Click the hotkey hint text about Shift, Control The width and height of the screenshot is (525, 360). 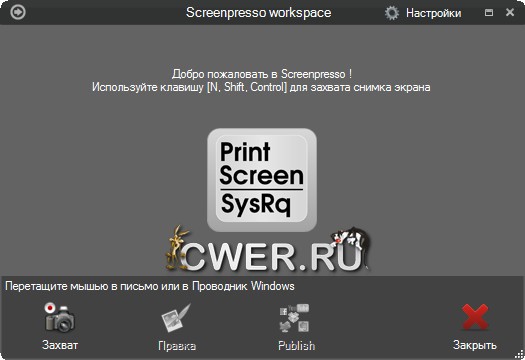pyautogui.click(x=261, y=87)
